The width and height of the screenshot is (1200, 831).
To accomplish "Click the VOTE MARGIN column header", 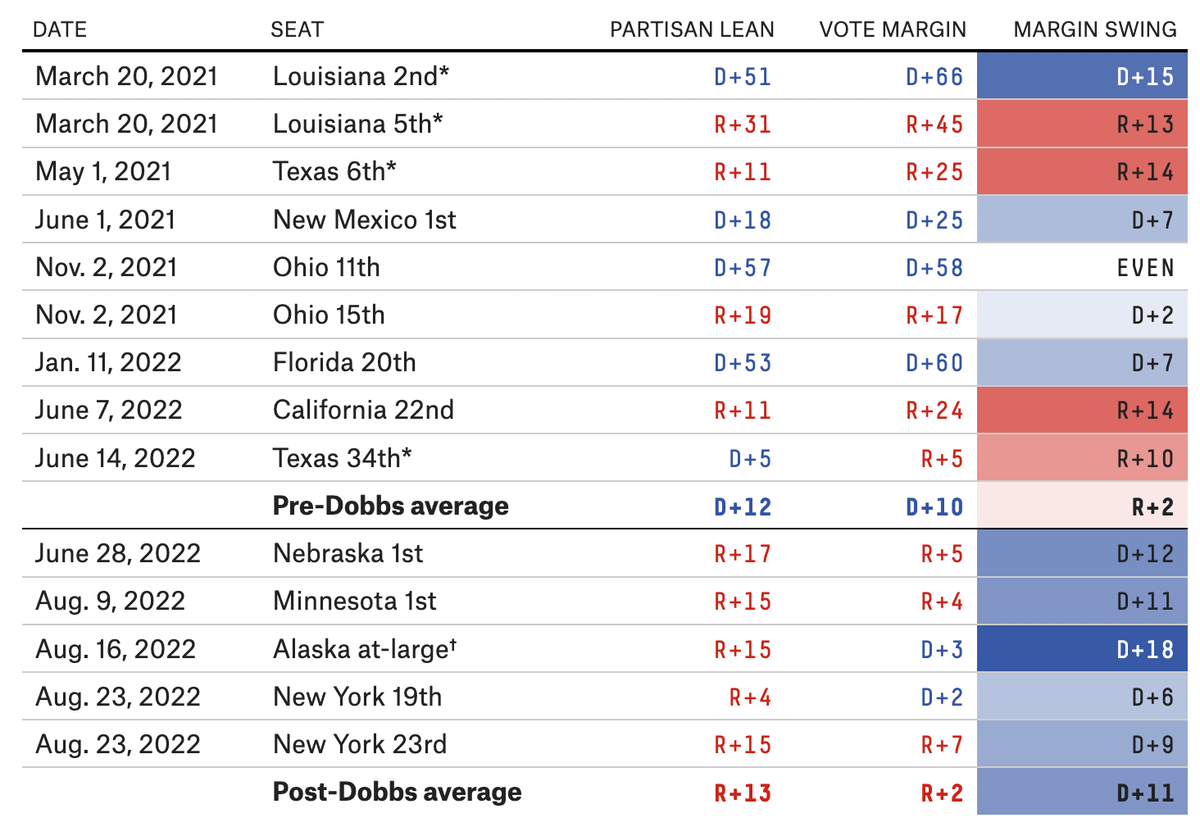I will point(892,30).
